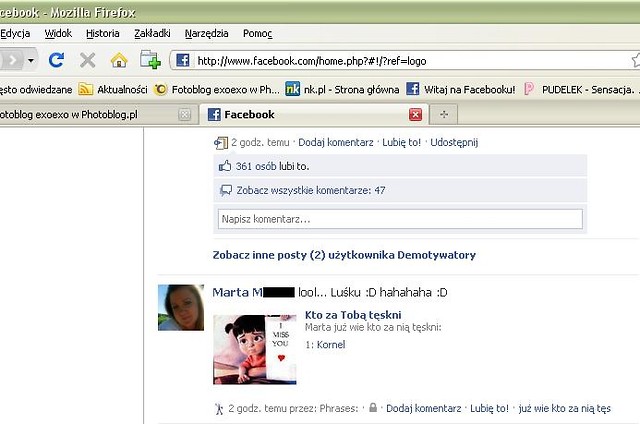Open the navigation history dropdown arrow

tap(31, 61)
